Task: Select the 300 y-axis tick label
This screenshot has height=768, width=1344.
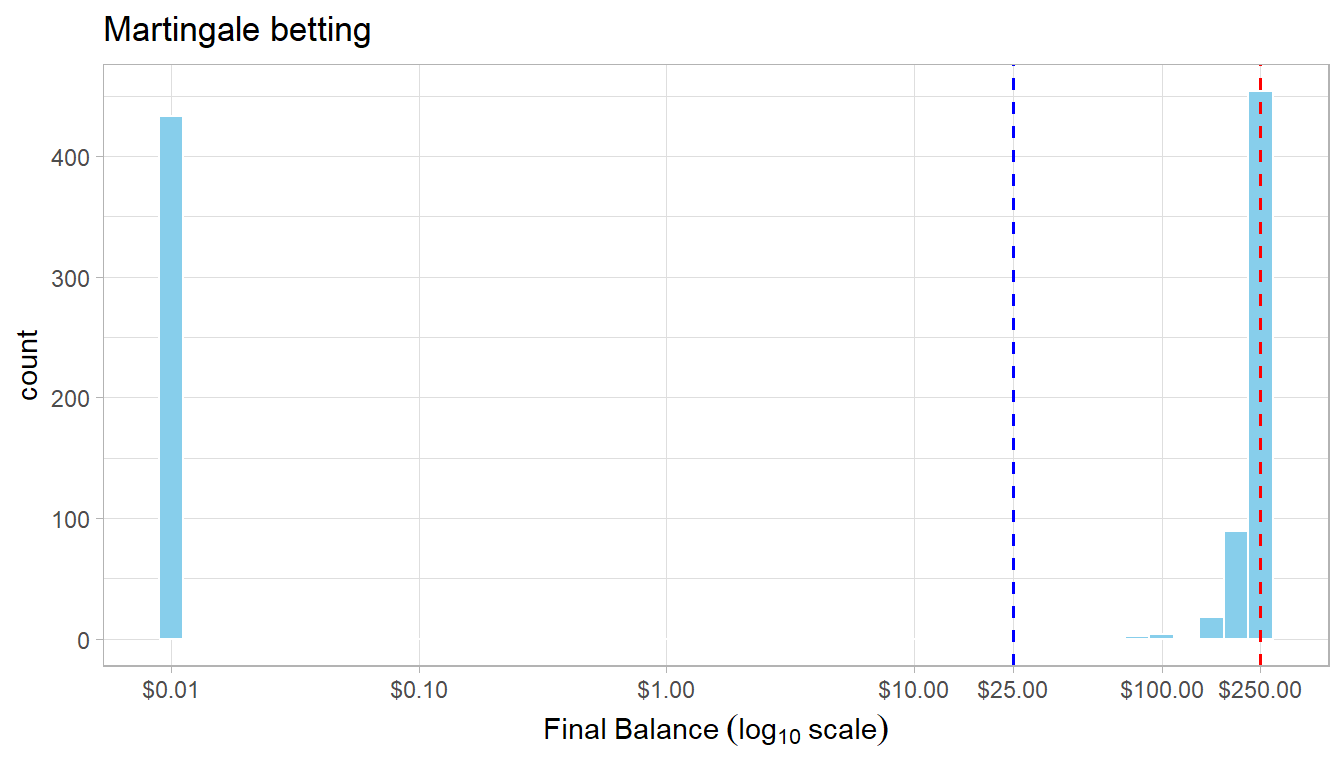Action: tap(76, 278)
